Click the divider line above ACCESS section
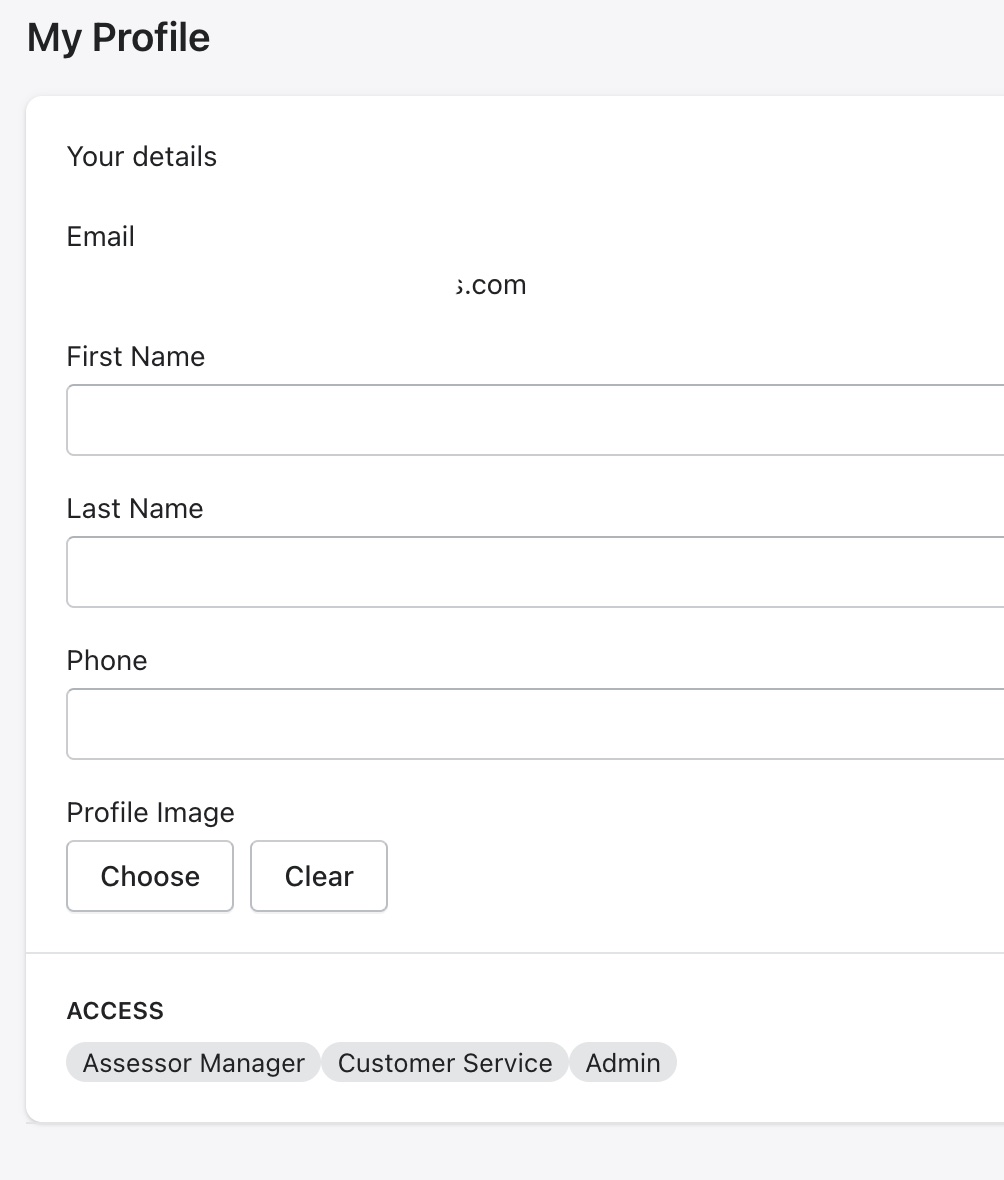 coord(515,953)
